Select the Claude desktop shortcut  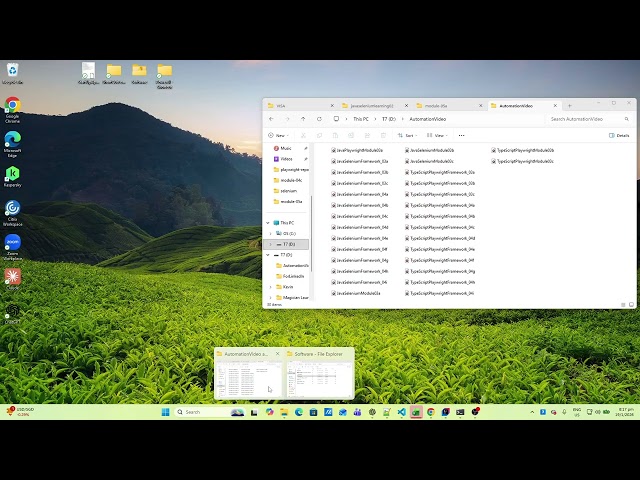point(13,279)
